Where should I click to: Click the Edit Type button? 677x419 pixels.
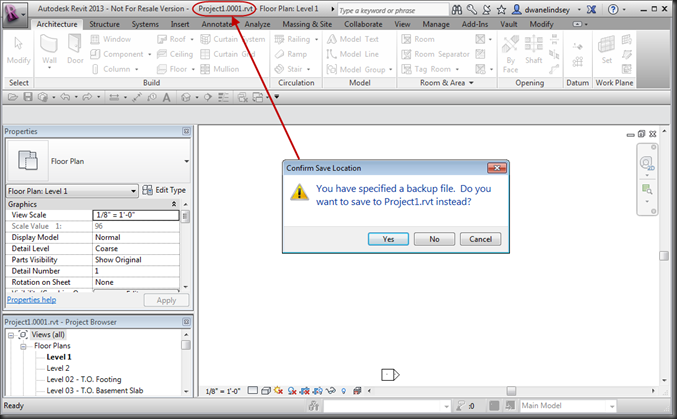click(165, 190)
